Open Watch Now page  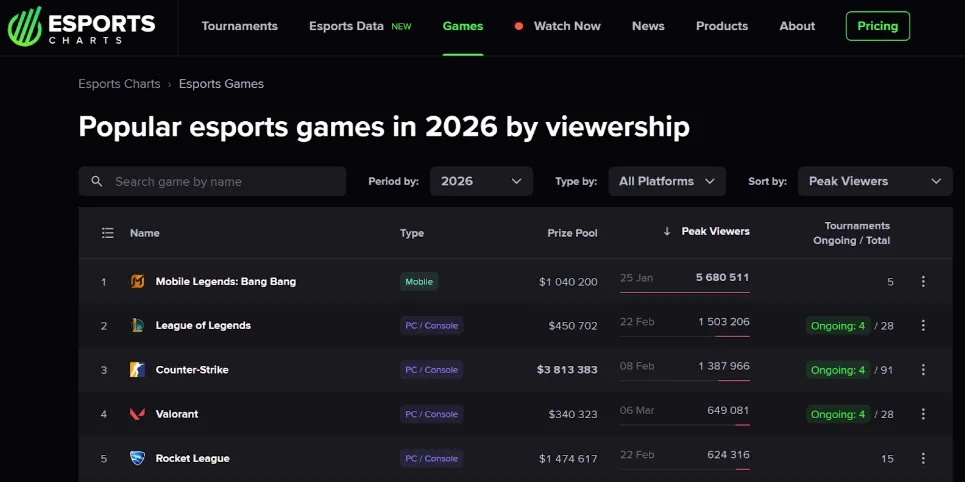567,26
